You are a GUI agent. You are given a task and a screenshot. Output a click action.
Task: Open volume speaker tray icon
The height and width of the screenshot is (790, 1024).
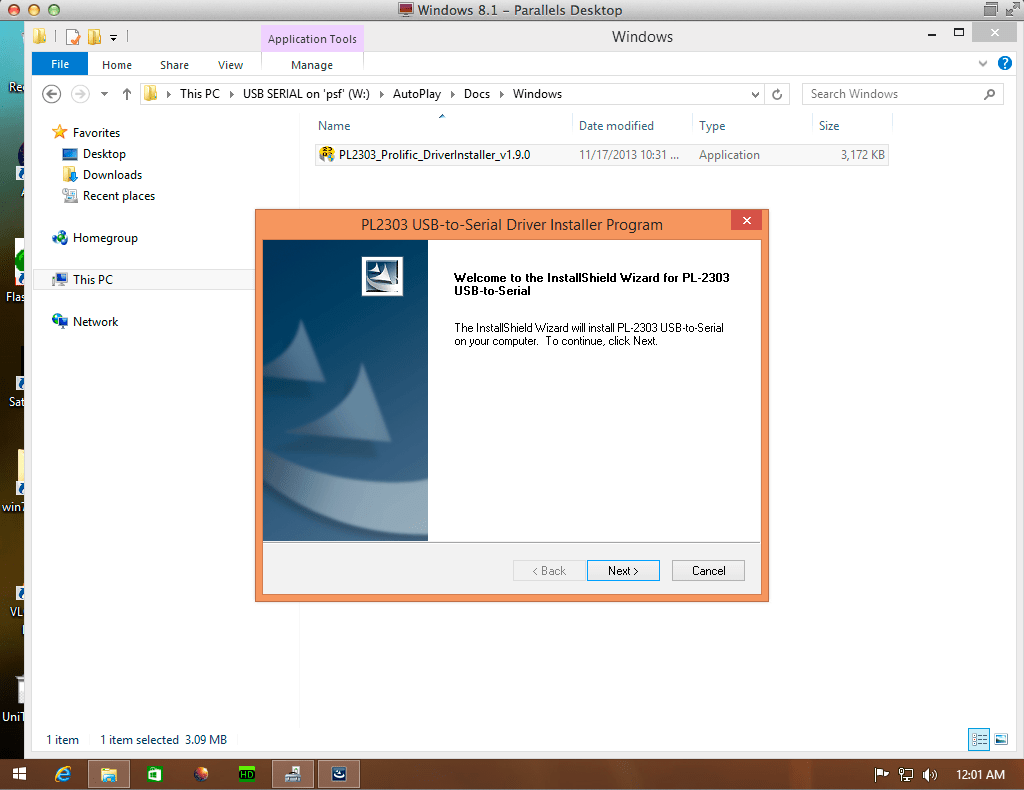929,774
